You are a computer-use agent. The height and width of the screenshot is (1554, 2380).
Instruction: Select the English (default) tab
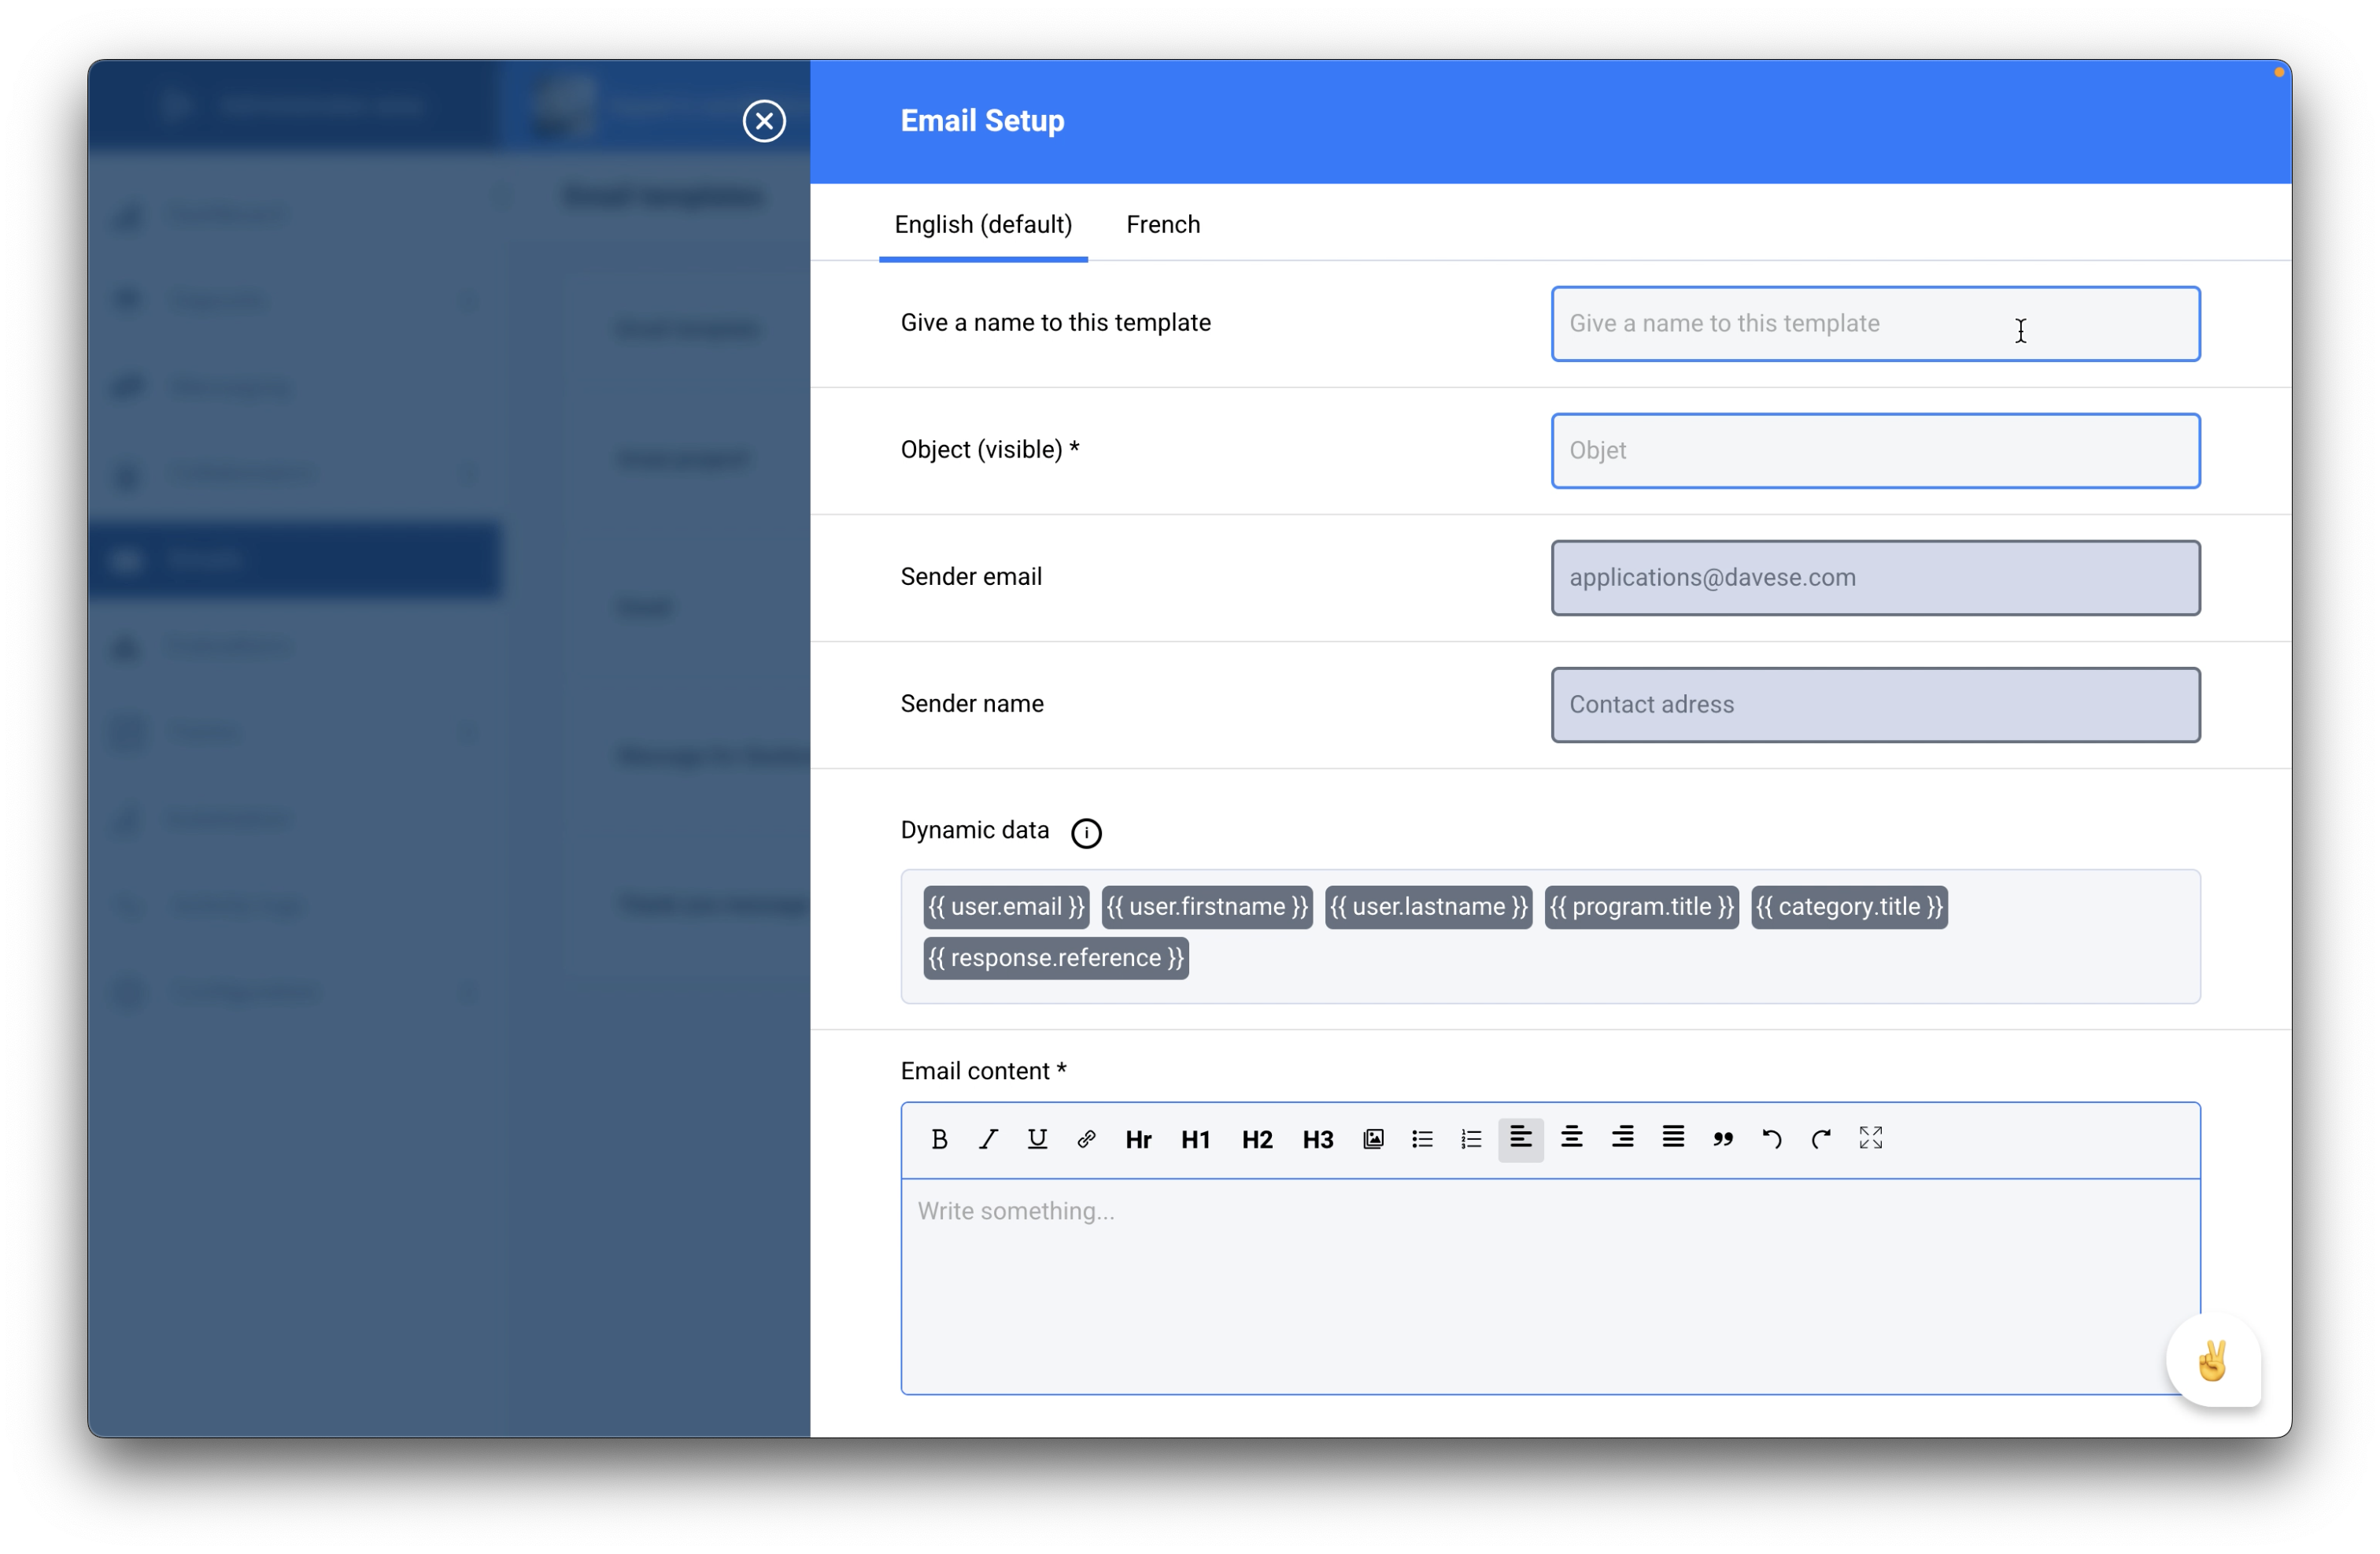point(983,224)
